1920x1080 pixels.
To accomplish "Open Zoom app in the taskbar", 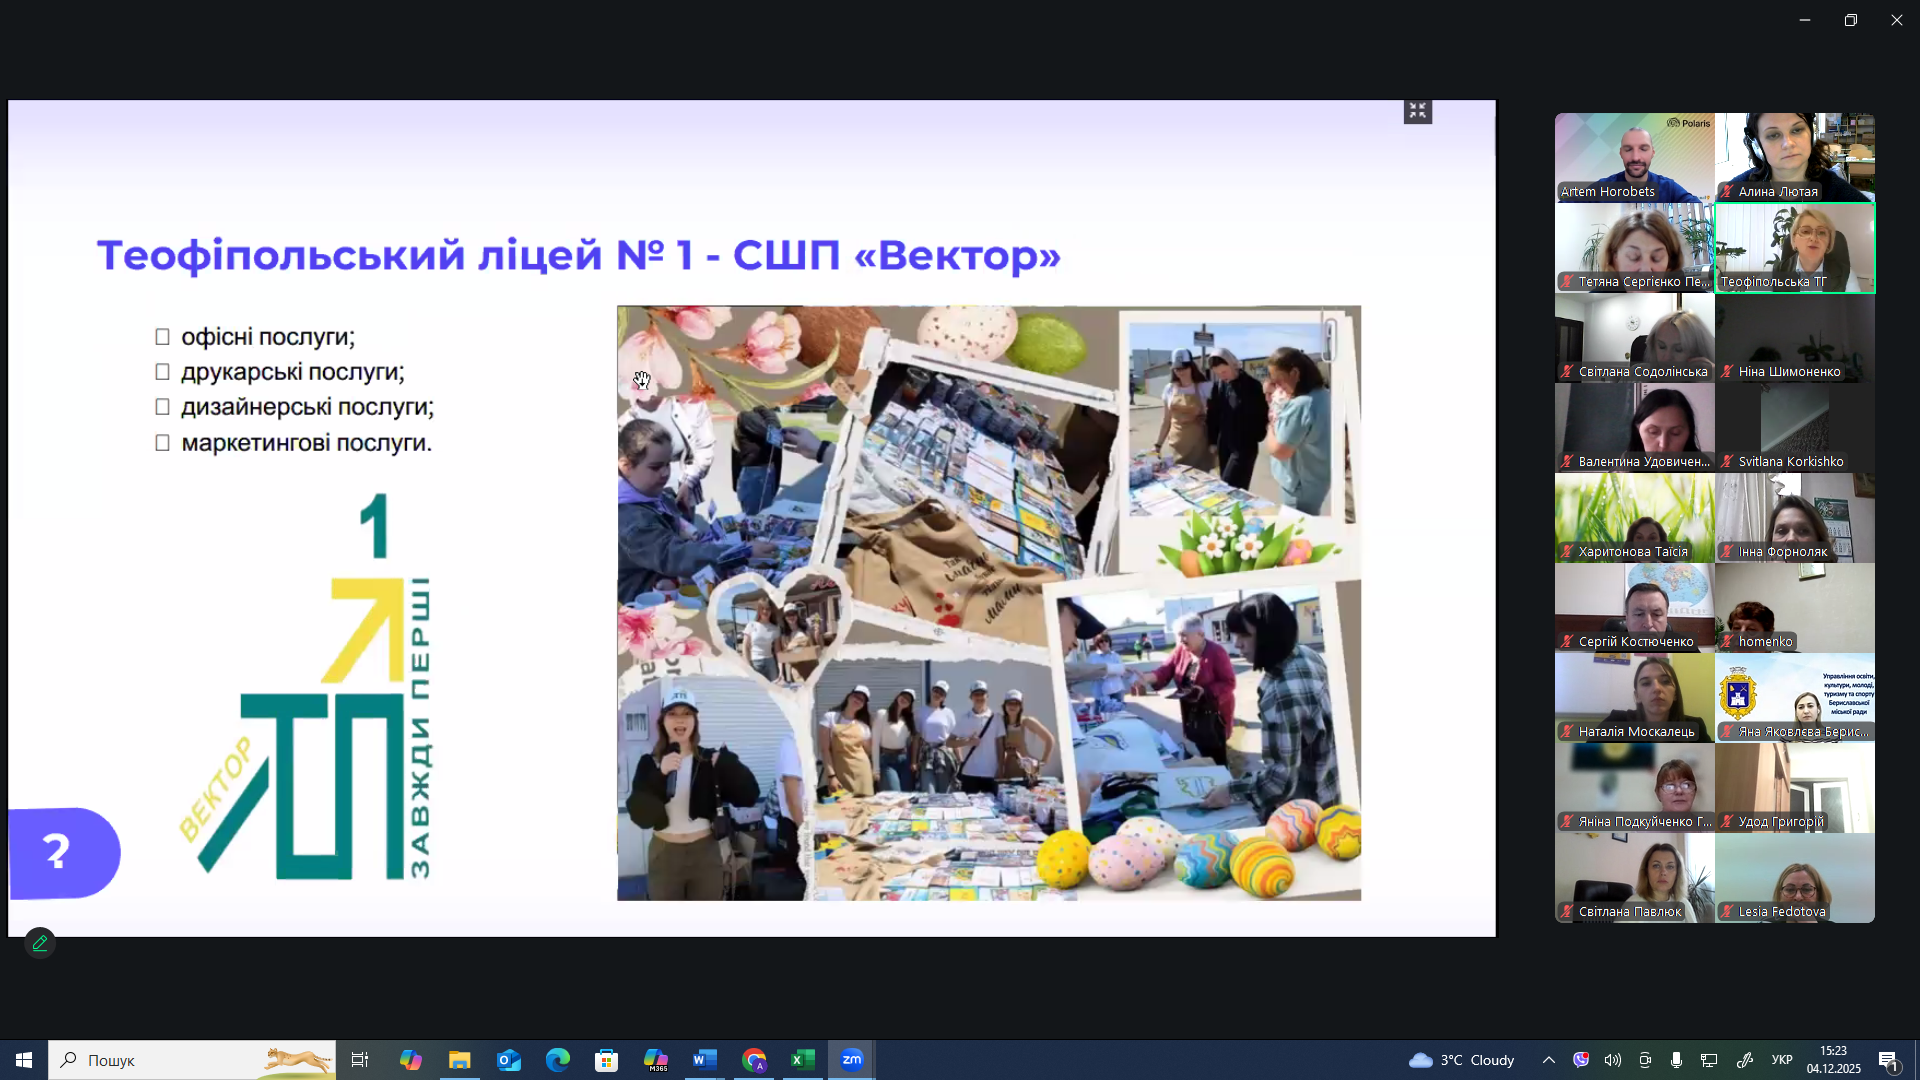I will pos(852,1060).
